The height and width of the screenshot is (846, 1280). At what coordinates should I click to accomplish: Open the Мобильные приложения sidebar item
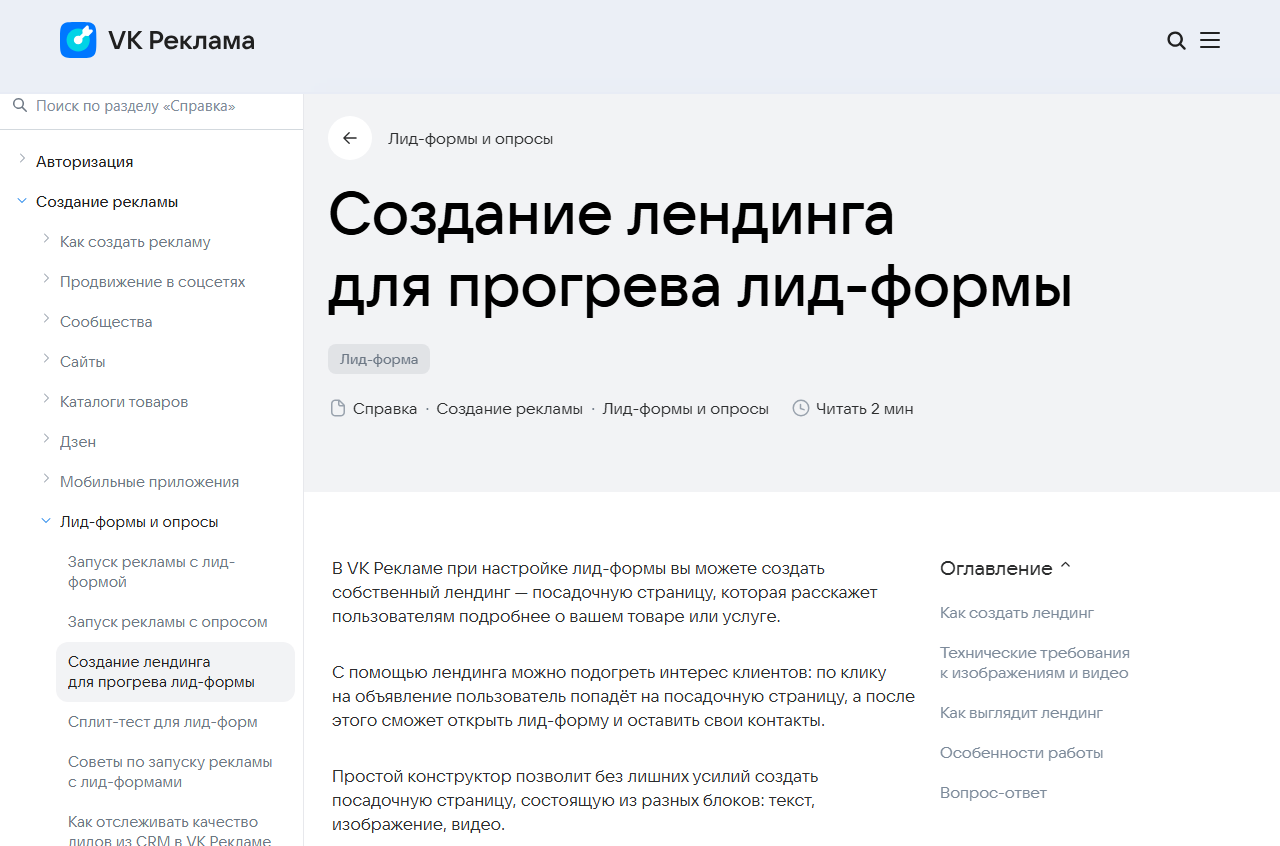pos(149,482)
